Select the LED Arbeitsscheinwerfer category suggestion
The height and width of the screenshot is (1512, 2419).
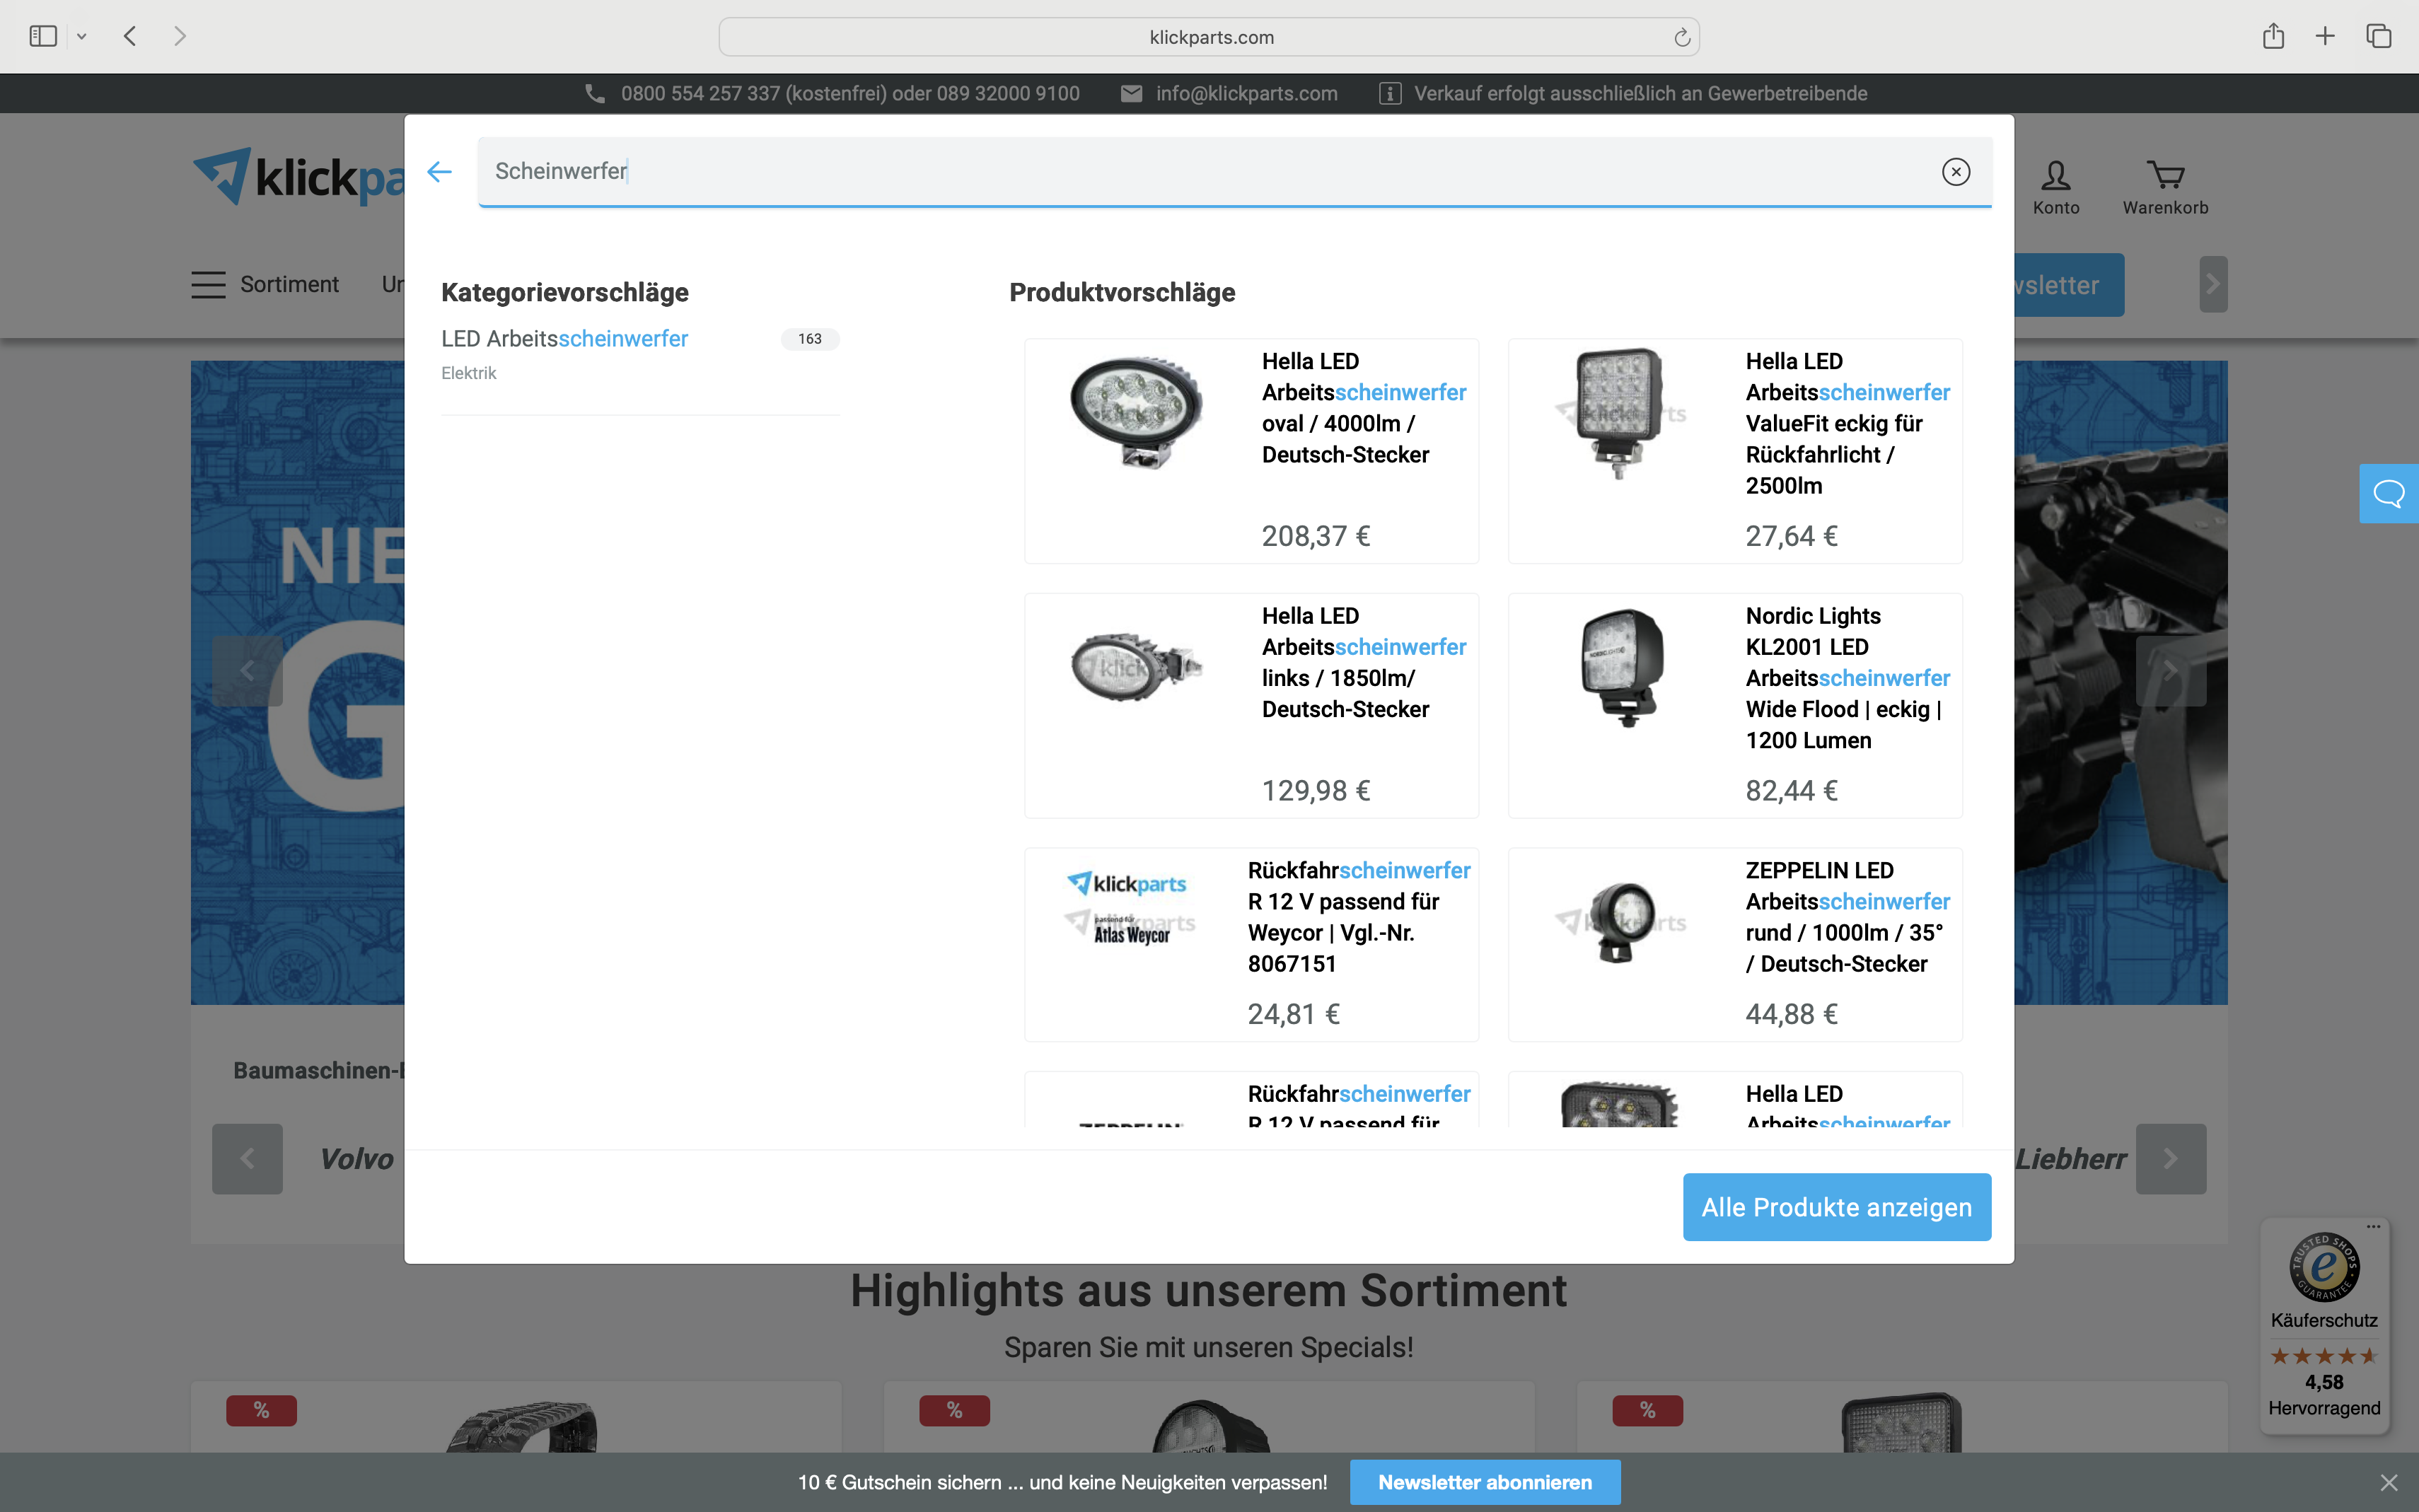tap(564, 339)
